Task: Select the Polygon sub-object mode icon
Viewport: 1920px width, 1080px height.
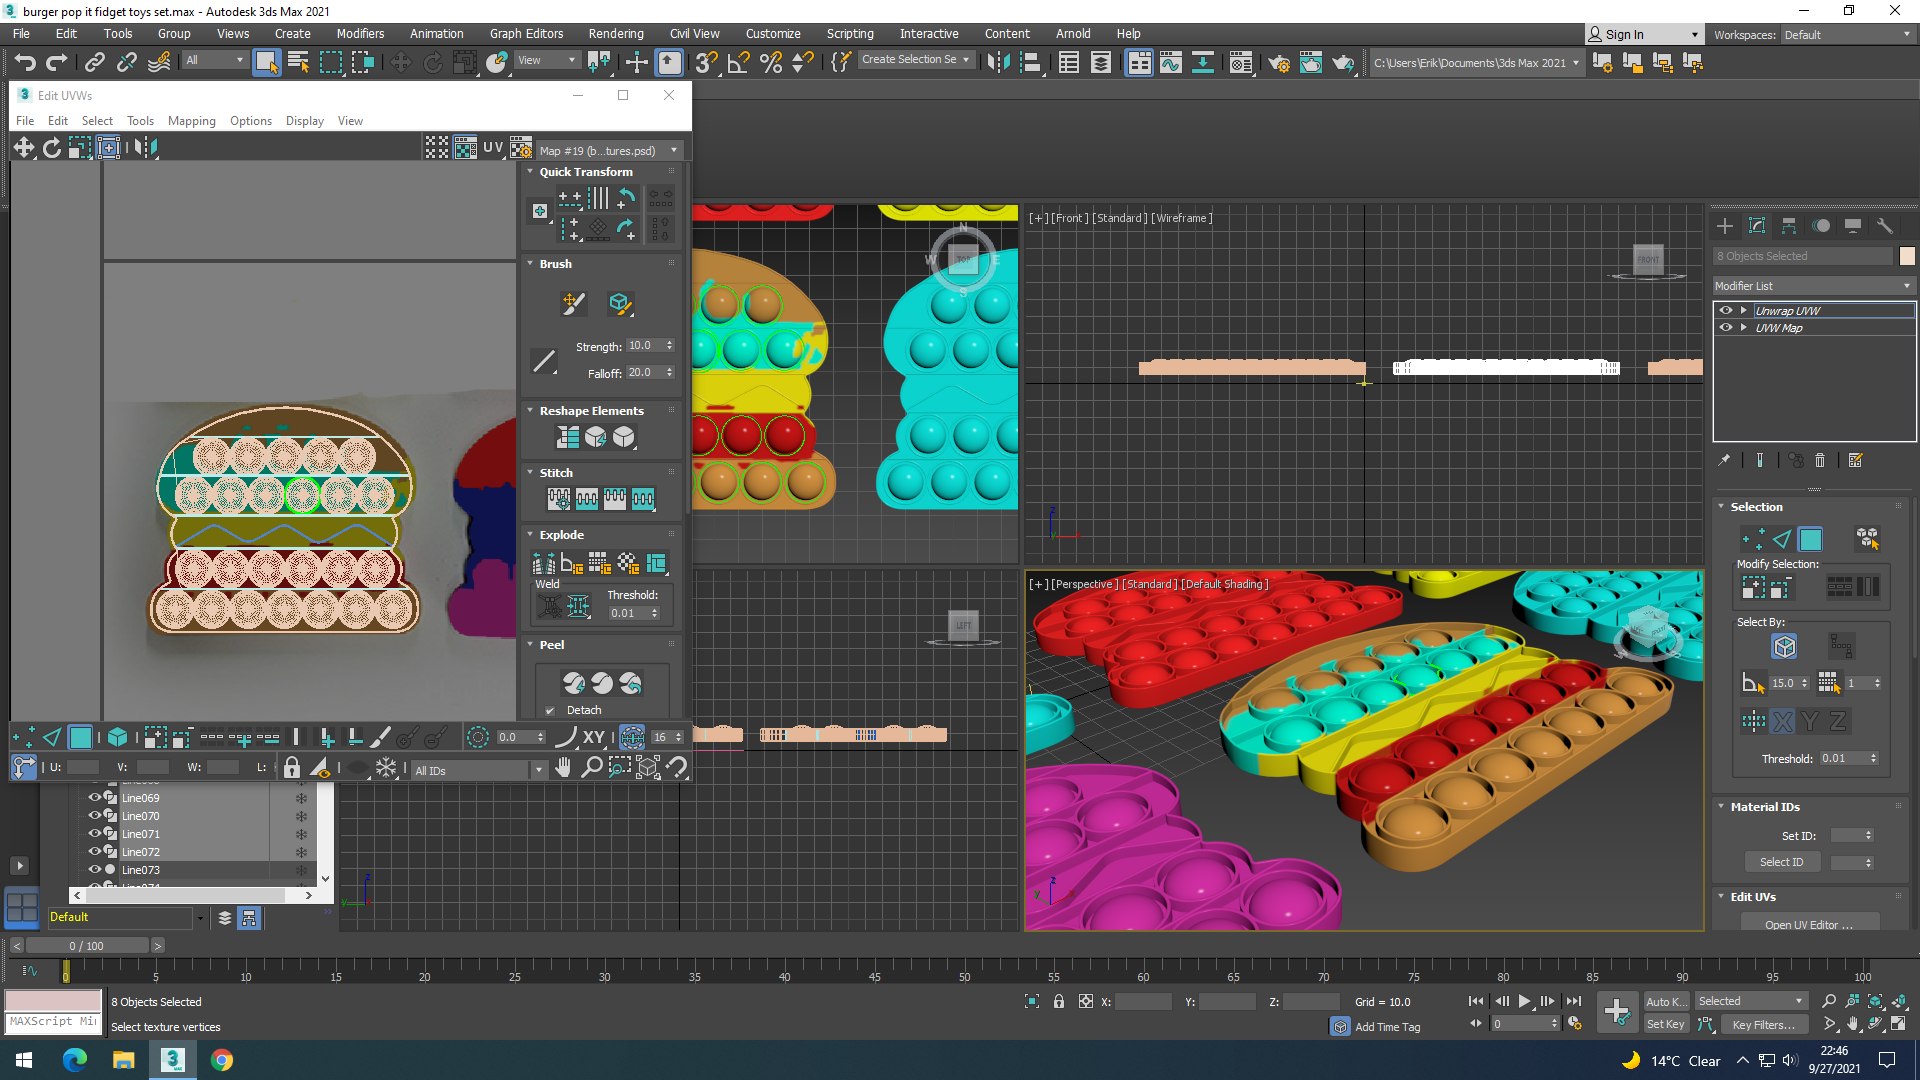Action: coord(1810,540)
